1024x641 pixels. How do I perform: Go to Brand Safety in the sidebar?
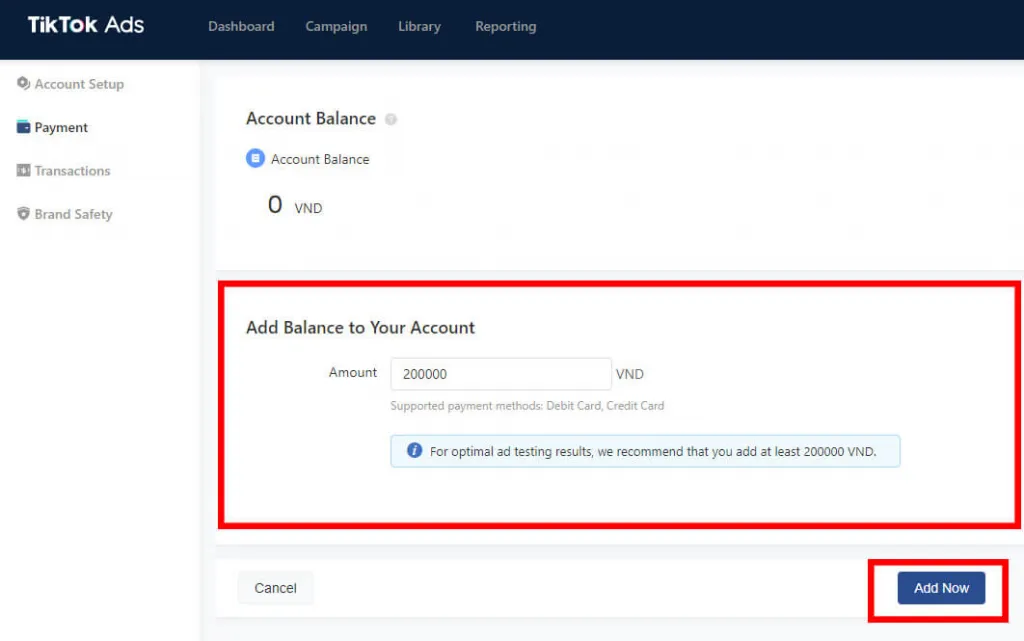(73, 214)
